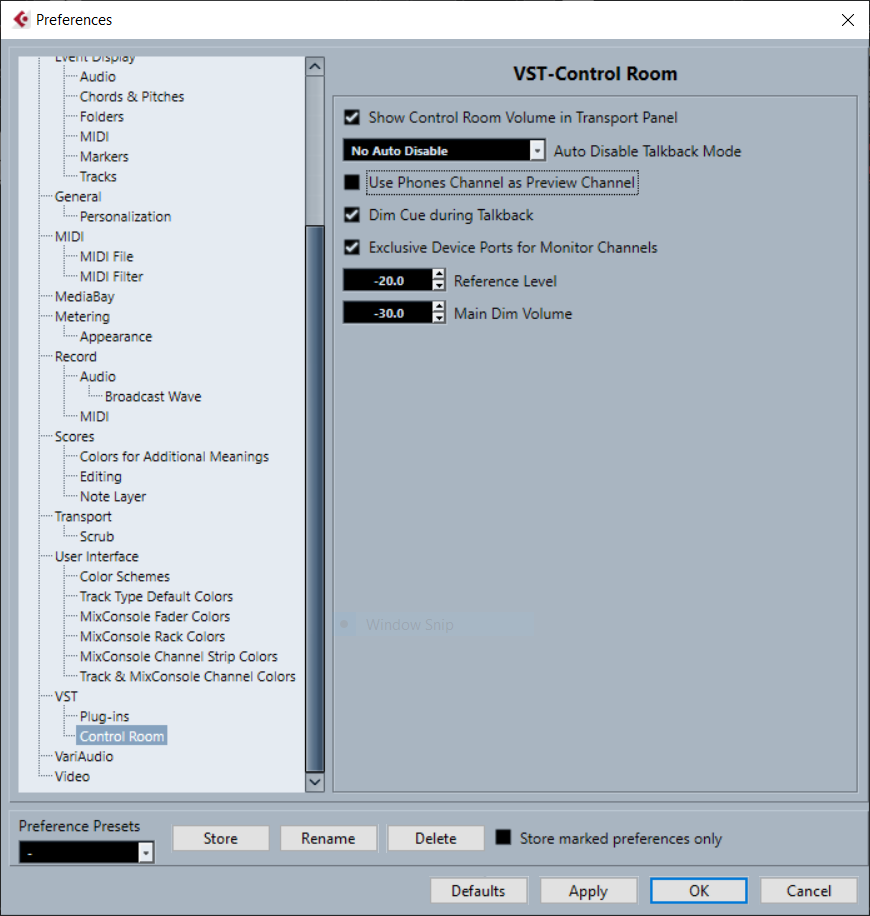Image resolution: width=870 pixels, height=916 pixels.
Task: Enable Use Phones Channel as Preview Channel
Action: coord(352,182)
